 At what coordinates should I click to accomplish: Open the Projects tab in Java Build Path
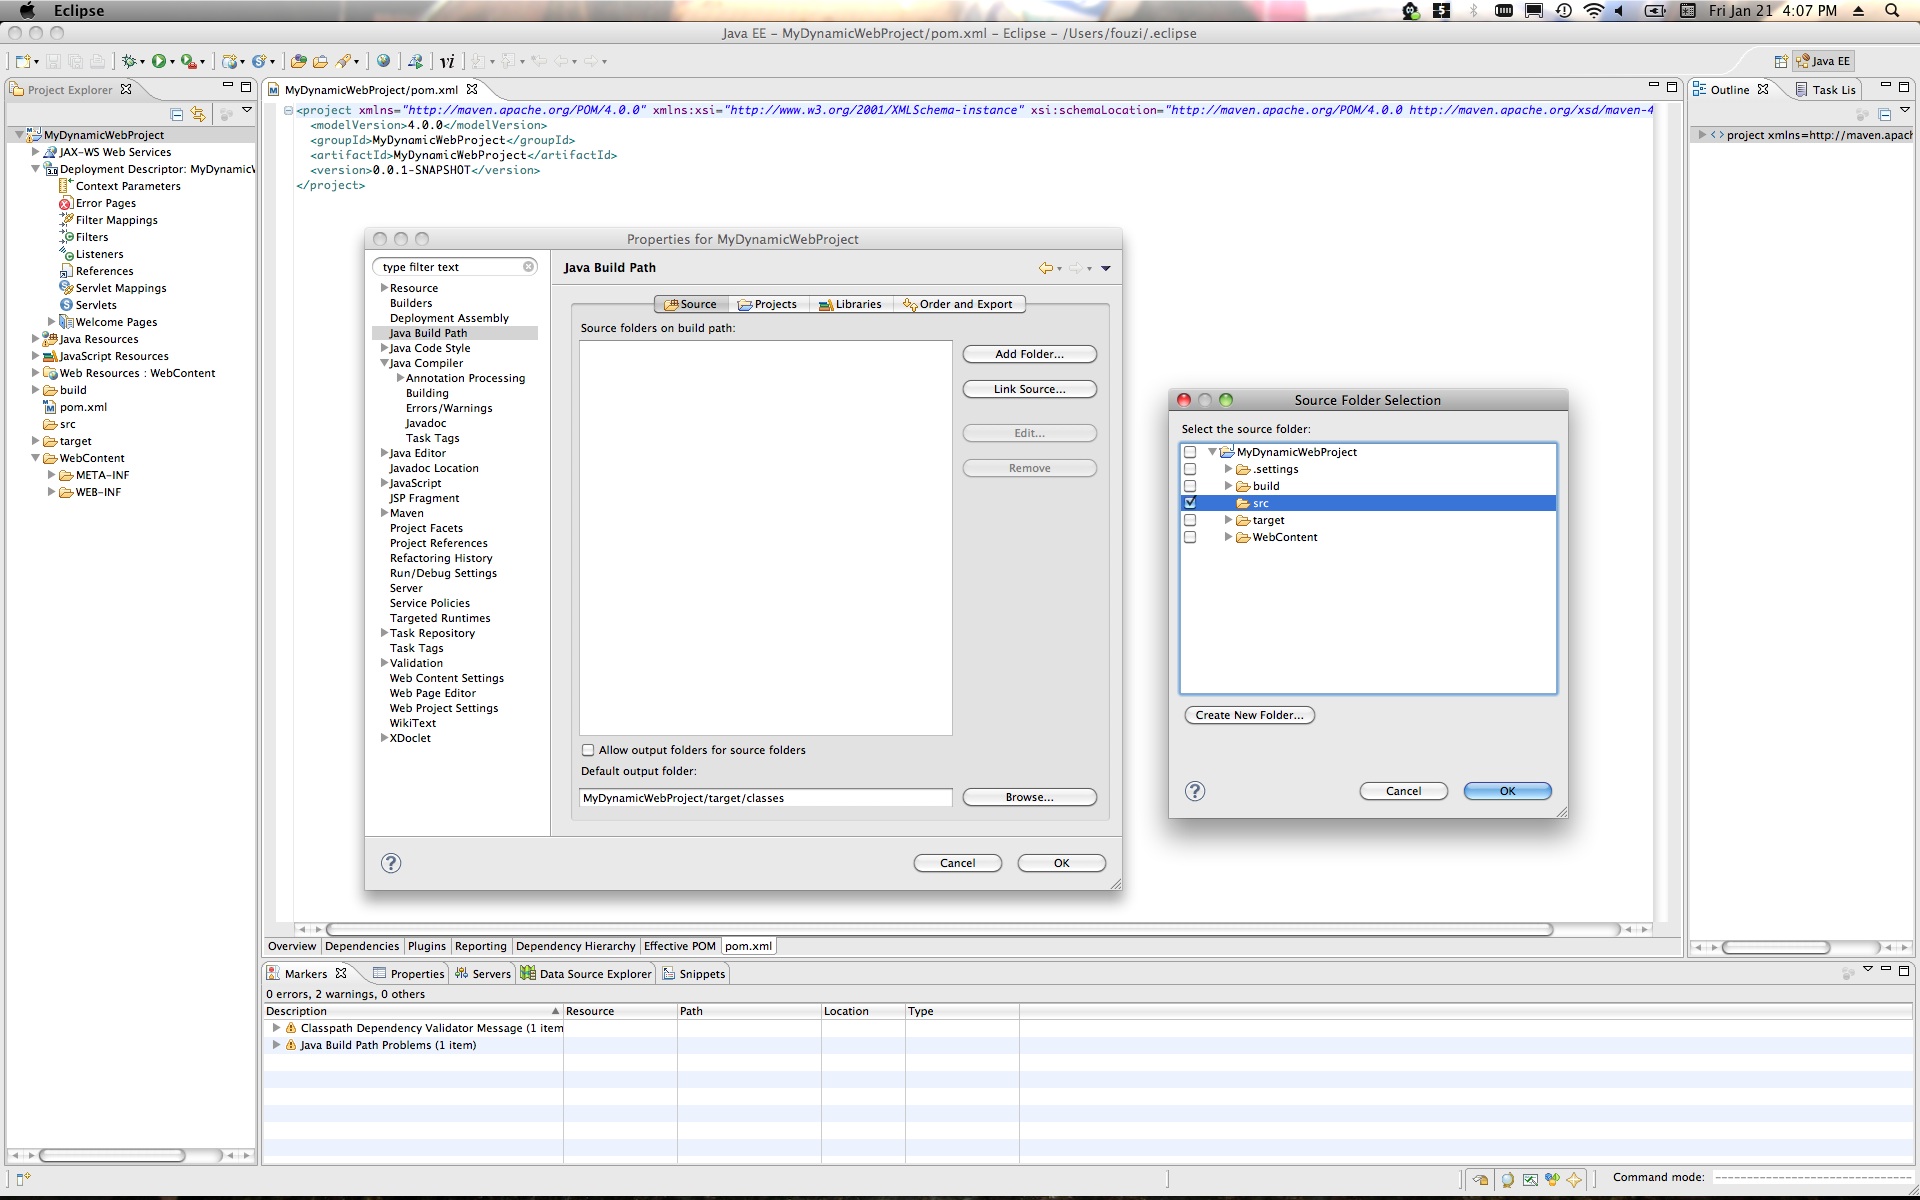coord(767,304)
